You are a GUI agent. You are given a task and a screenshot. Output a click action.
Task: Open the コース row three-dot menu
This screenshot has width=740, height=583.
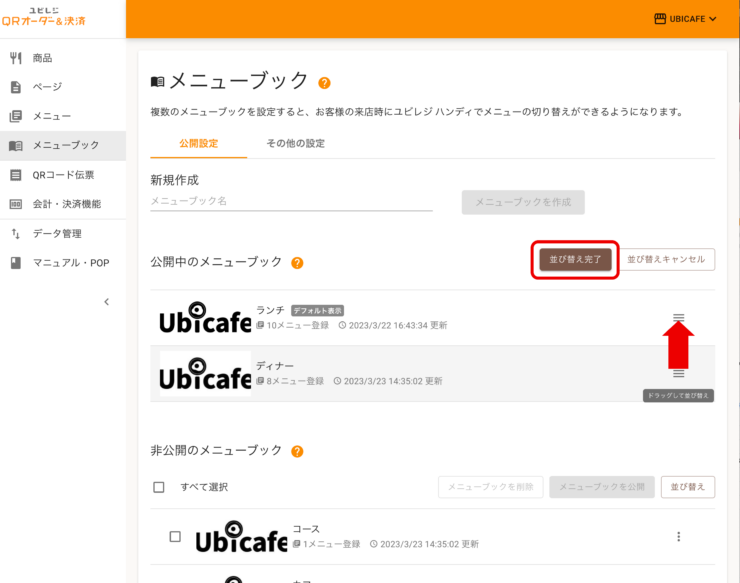pos(679,537)
